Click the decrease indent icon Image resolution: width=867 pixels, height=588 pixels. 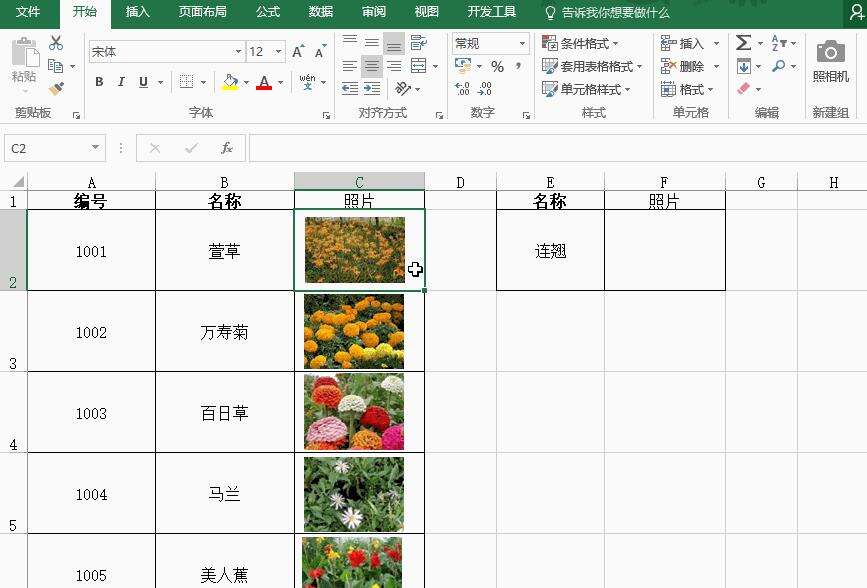[x=349, y=89]
